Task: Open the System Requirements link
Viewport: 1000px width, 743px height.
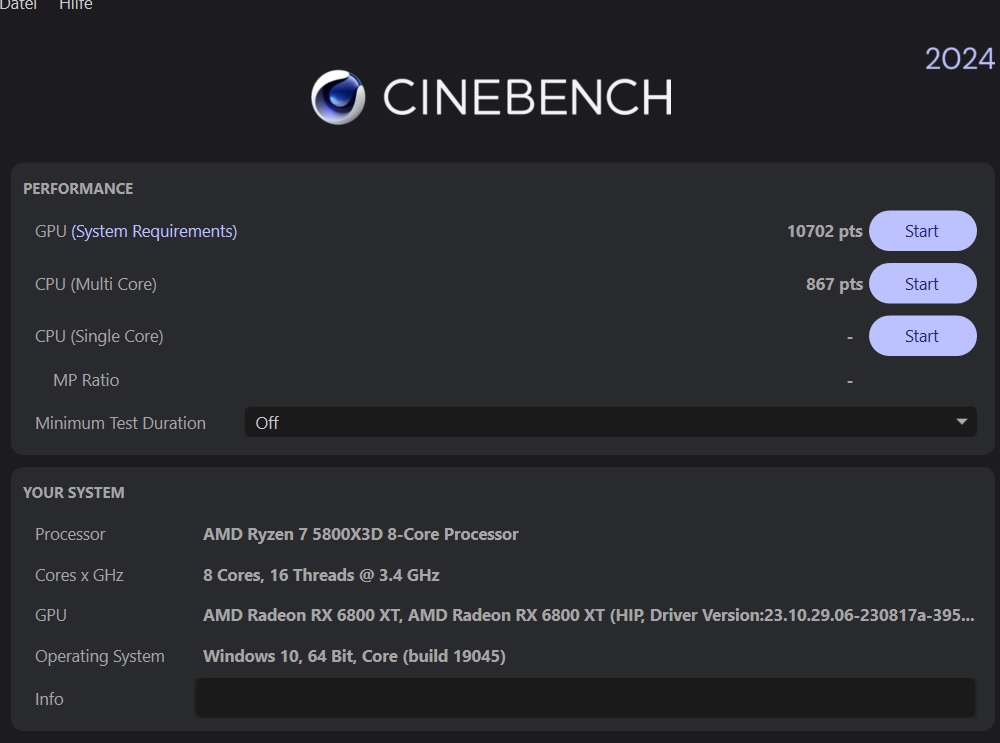Action: pyautogui.click(x=154, y=232)
